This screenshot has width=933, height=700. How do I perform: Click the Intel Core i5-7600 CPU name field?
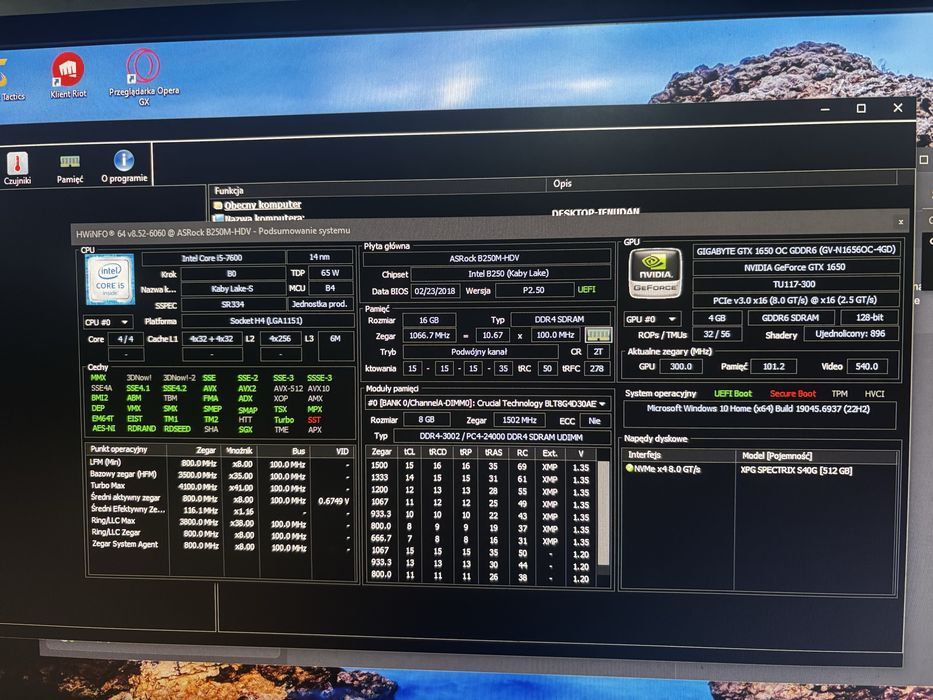[x=212, y=258]
